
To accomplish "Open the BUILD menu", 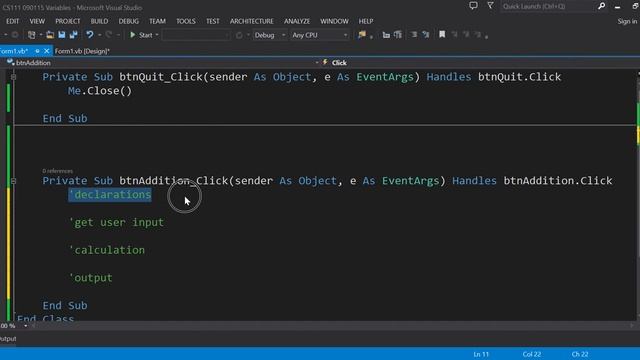I will (99, 21).
